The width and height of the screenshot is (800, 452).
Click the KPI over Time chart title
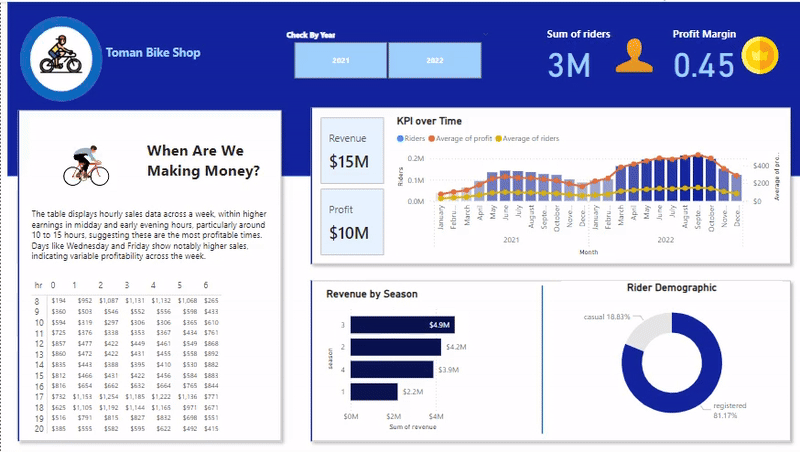[x=429, y=121]
